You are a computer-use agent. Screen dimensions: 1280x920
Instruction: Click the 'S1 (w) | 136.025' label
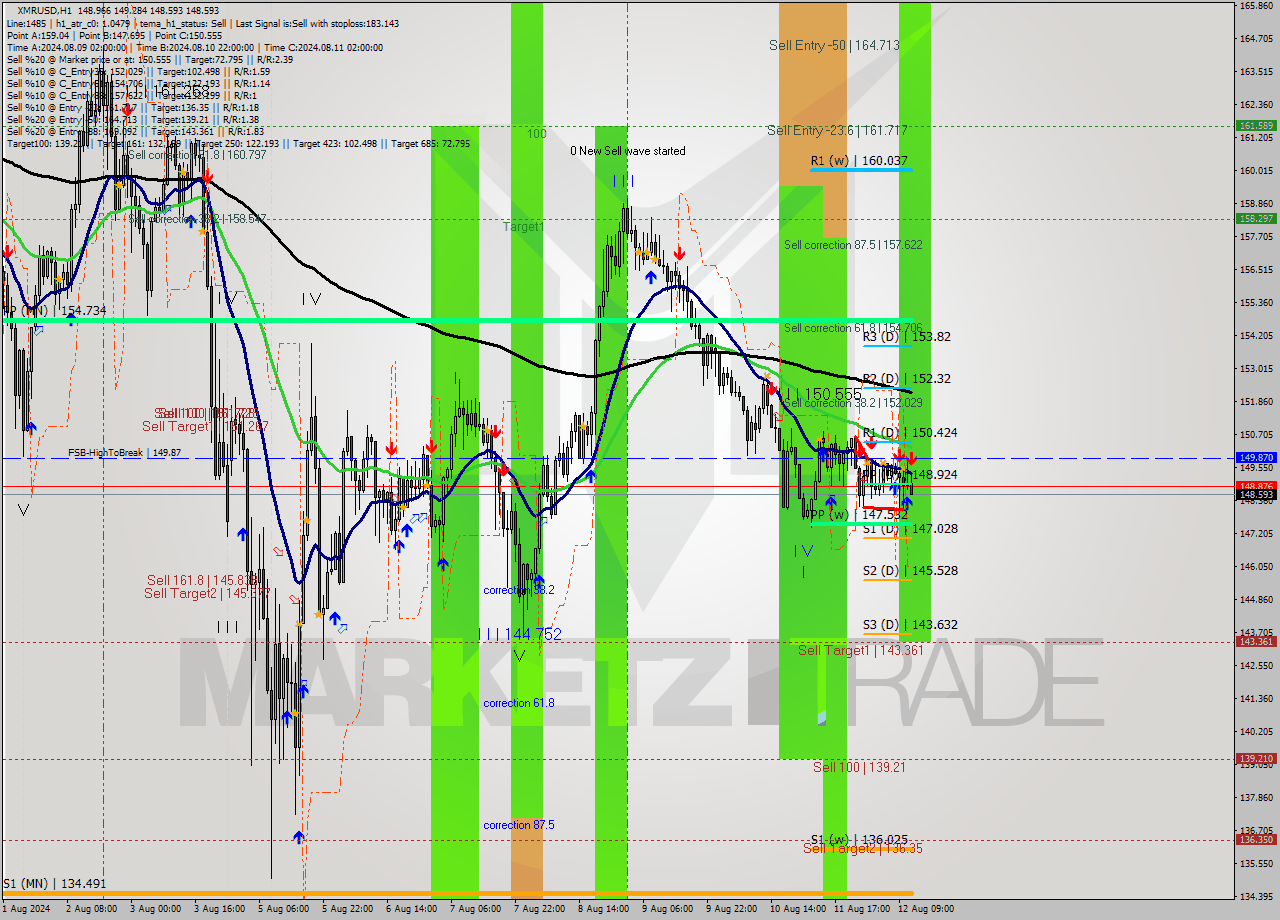(x=859, y=840)
